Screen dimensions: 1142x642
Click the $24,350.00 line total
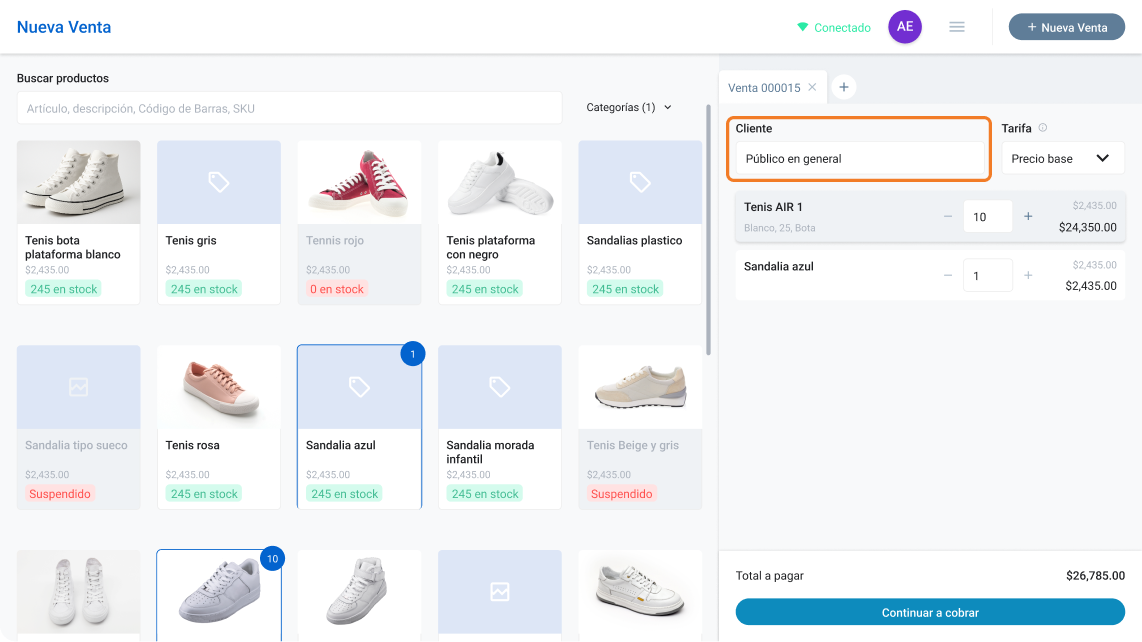1087,227
